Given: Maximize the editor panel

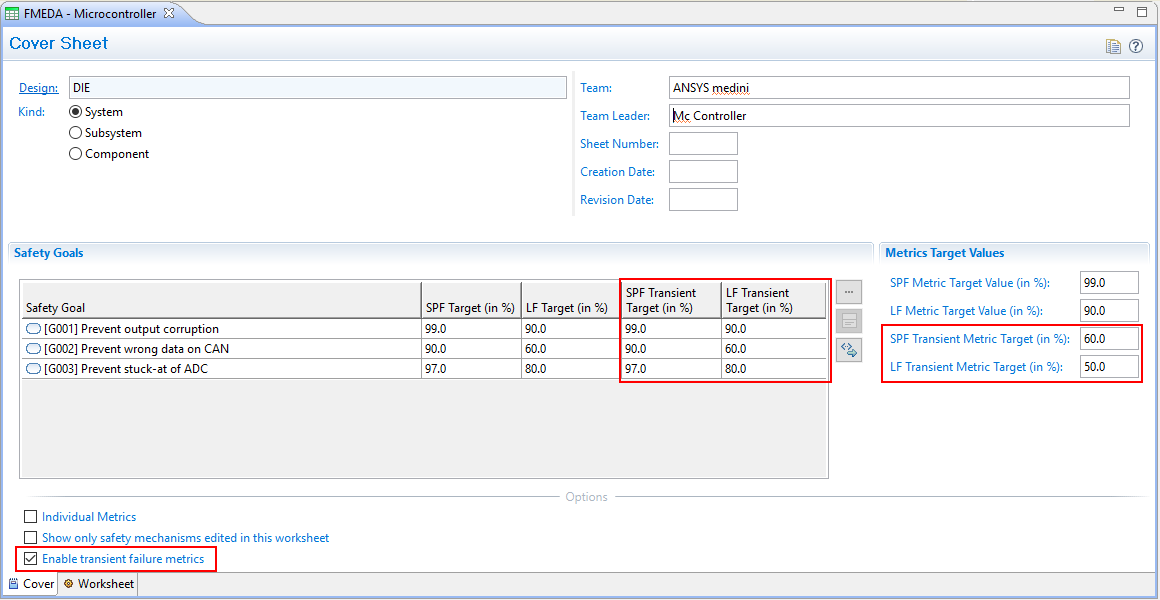Looking at the screenshot, I should tap(1142, 12).
